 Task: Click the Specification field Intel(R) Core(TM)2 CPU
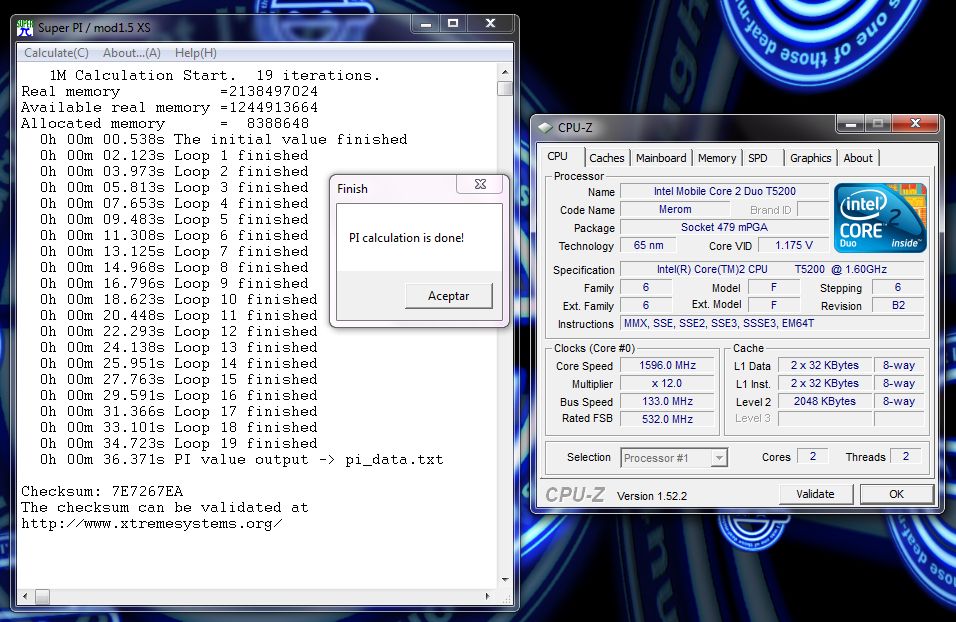(x=772, y=270)
